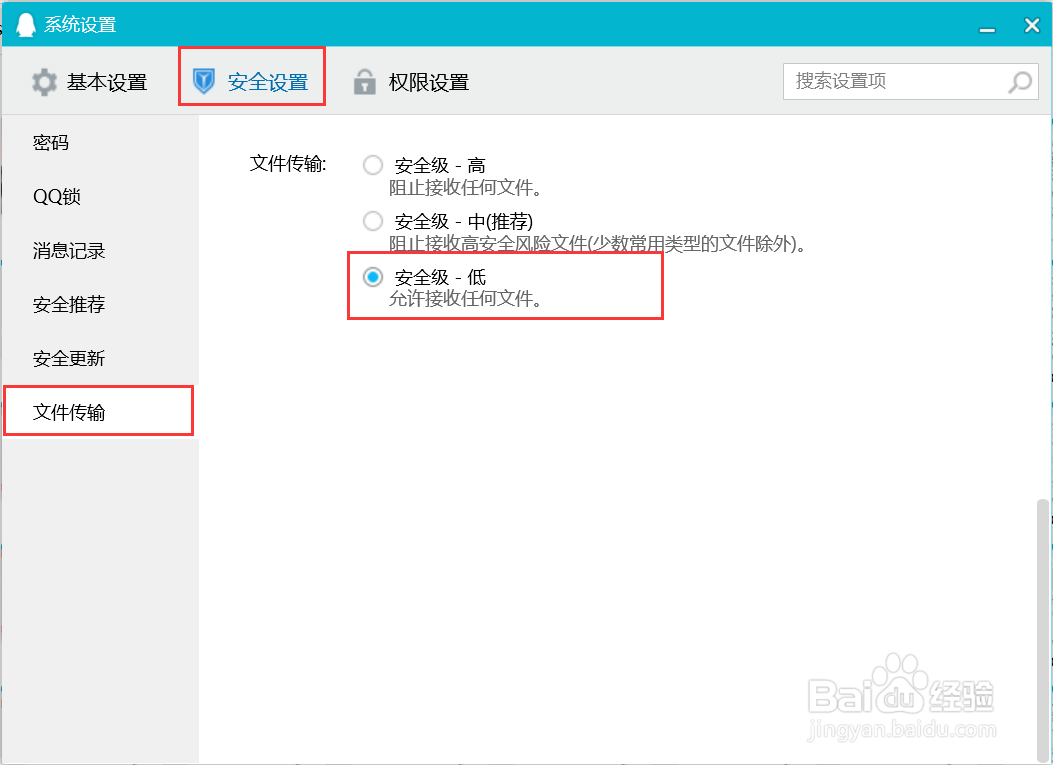Click the QQ penguin icon in title bar
Image resolution: width=1053 pixels, height=765 pixels.
[26, 25]
